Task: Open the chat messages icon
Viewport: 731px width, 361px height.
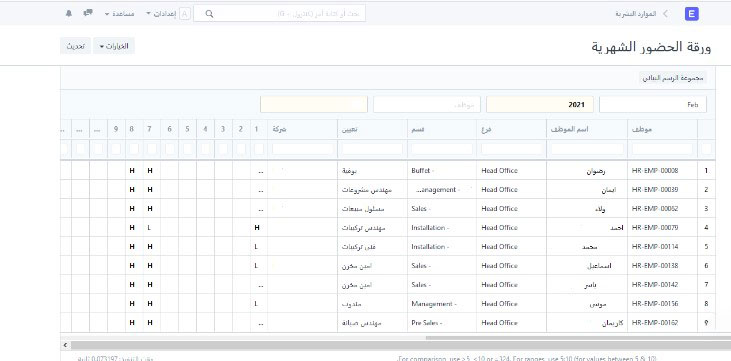Action: (x=88, y=13)
